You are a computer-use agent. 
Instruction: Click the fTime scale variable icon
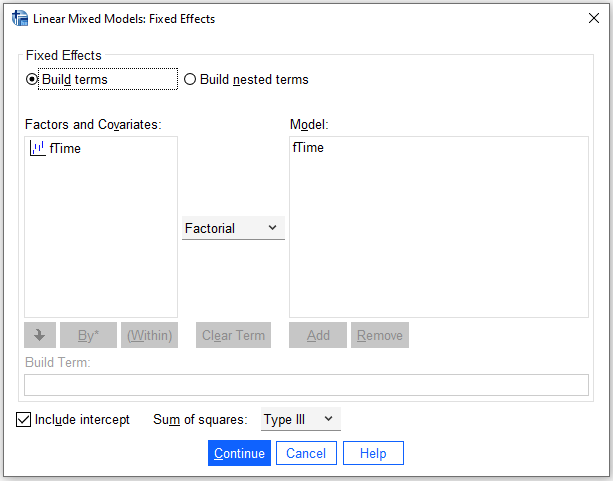click(38, 149)
